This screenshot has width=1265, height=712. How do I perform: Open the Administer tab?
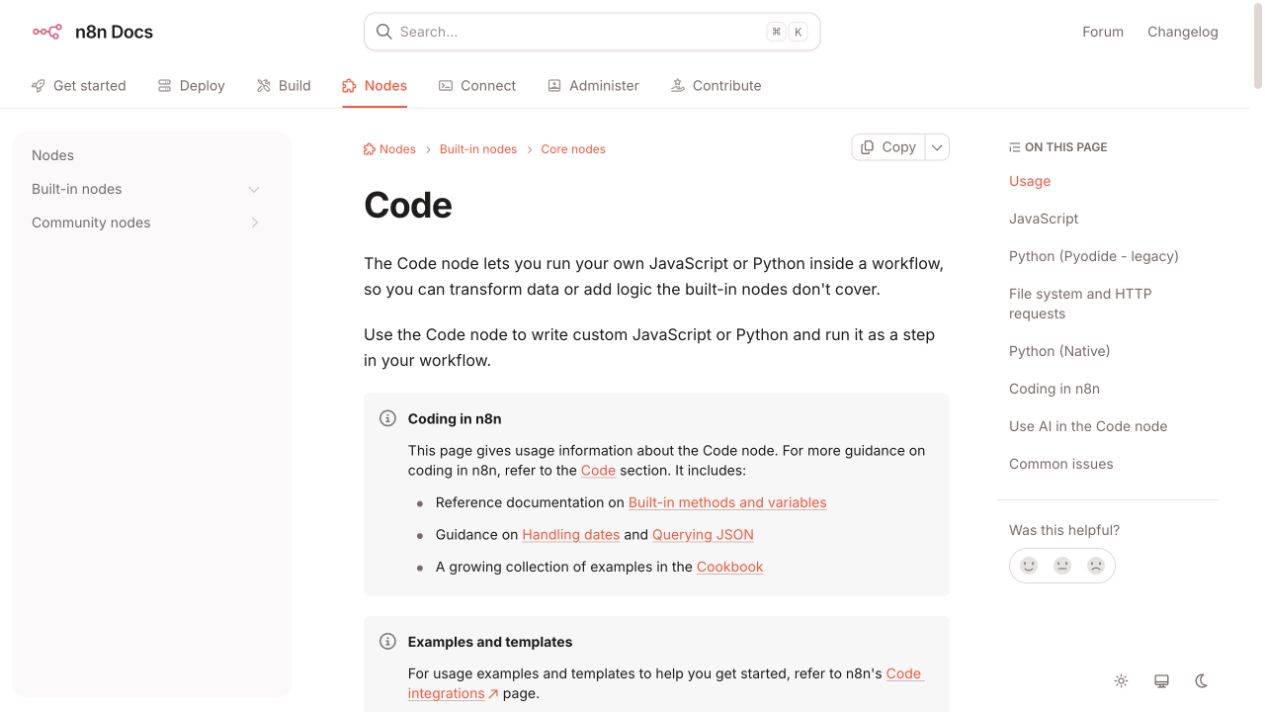pos(594,86)
